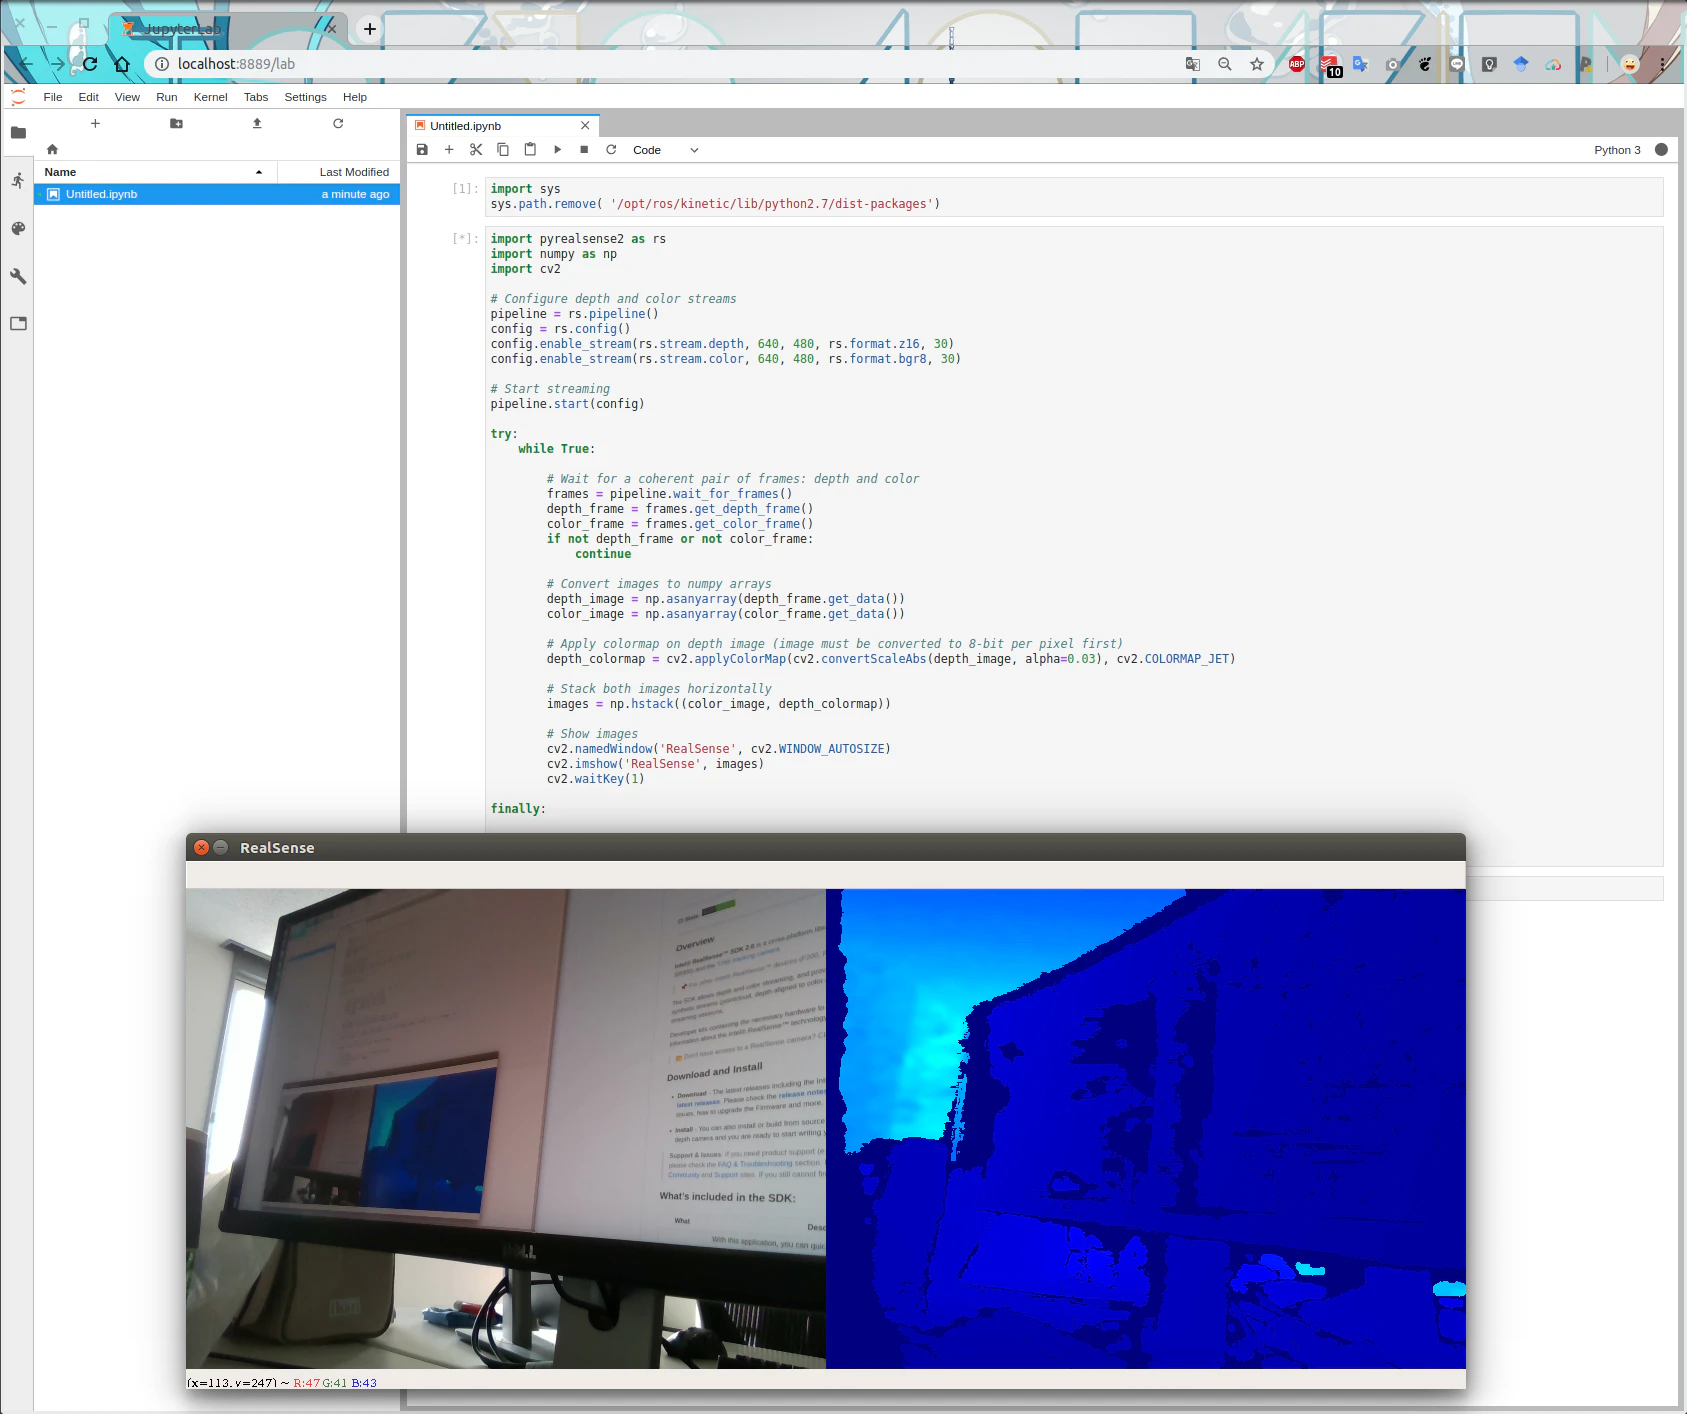Open the Tabs menu

click(256, 97)
